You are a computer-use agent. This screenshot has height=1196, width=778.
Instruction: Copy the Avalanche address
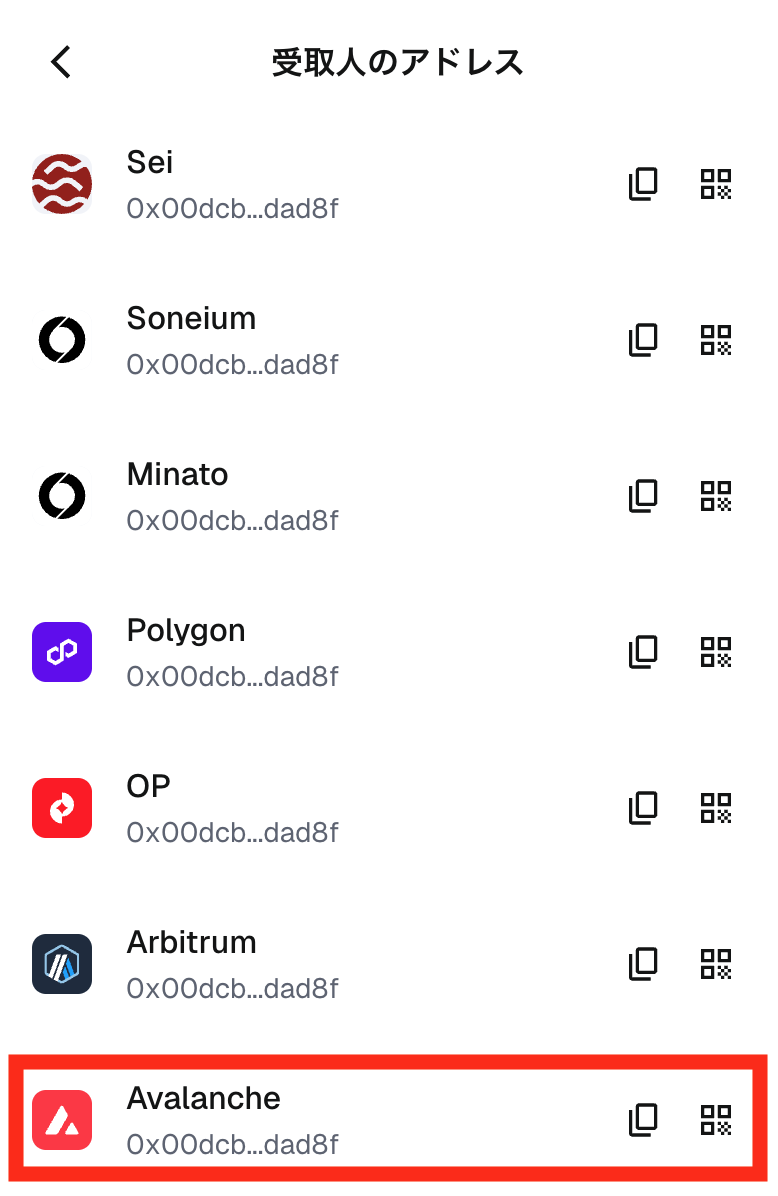[643, 1120]
